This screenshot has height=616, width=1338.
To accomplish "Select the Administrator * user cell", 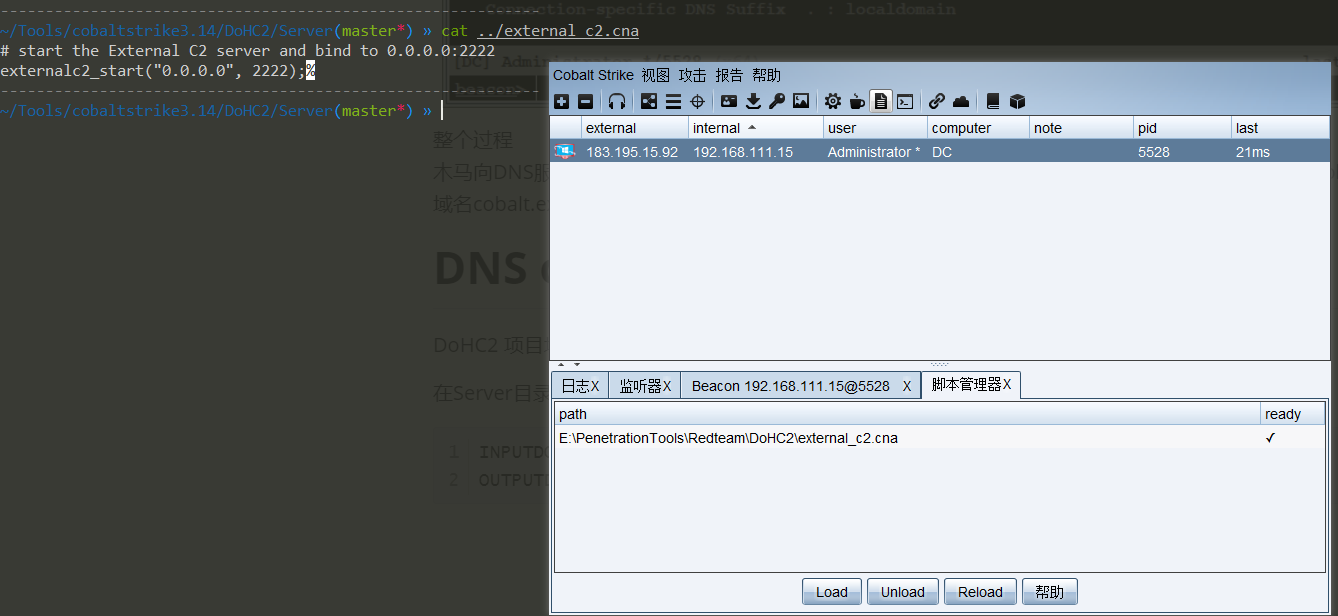I will 874,152.
